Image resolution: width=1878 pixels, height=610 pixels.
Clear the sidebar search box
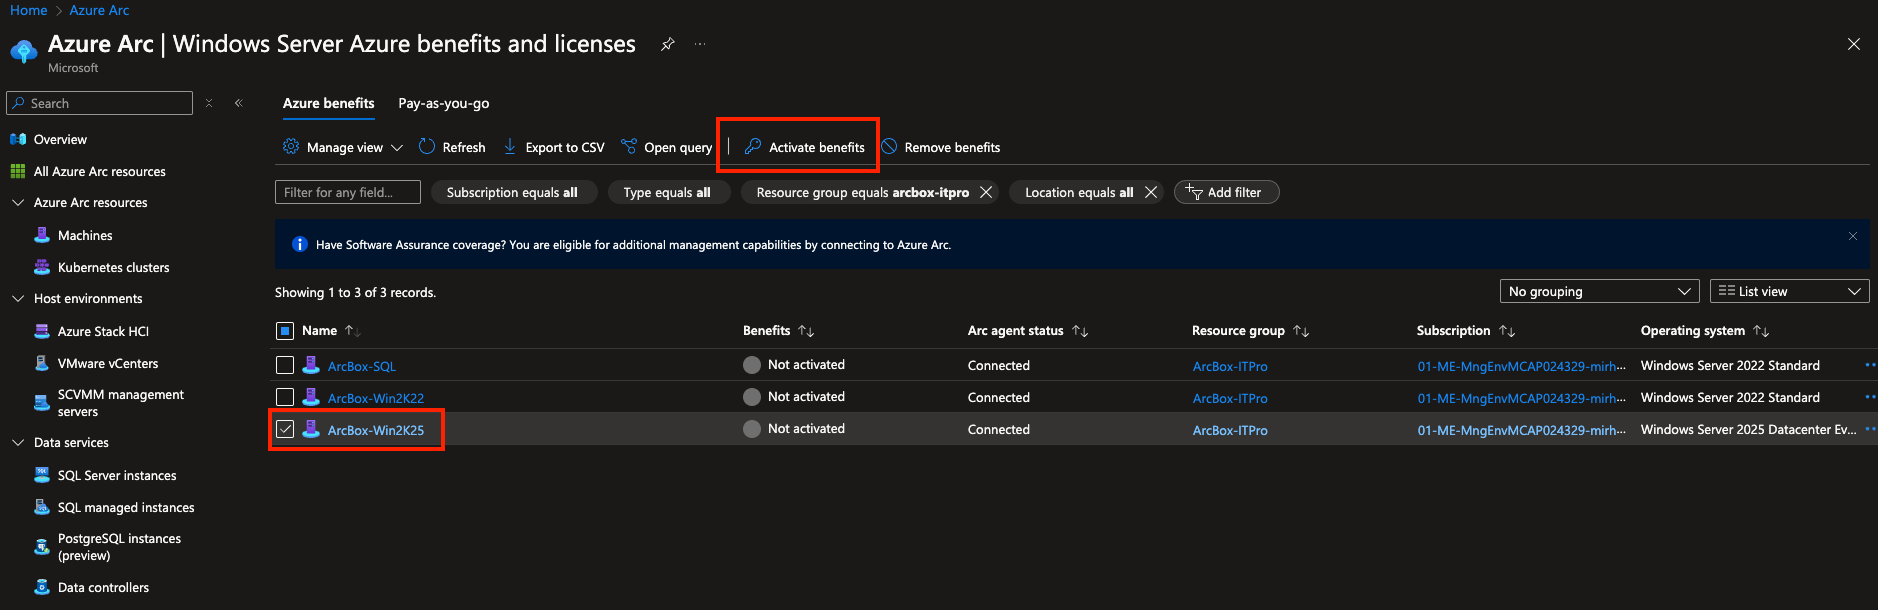coord(209,103)
